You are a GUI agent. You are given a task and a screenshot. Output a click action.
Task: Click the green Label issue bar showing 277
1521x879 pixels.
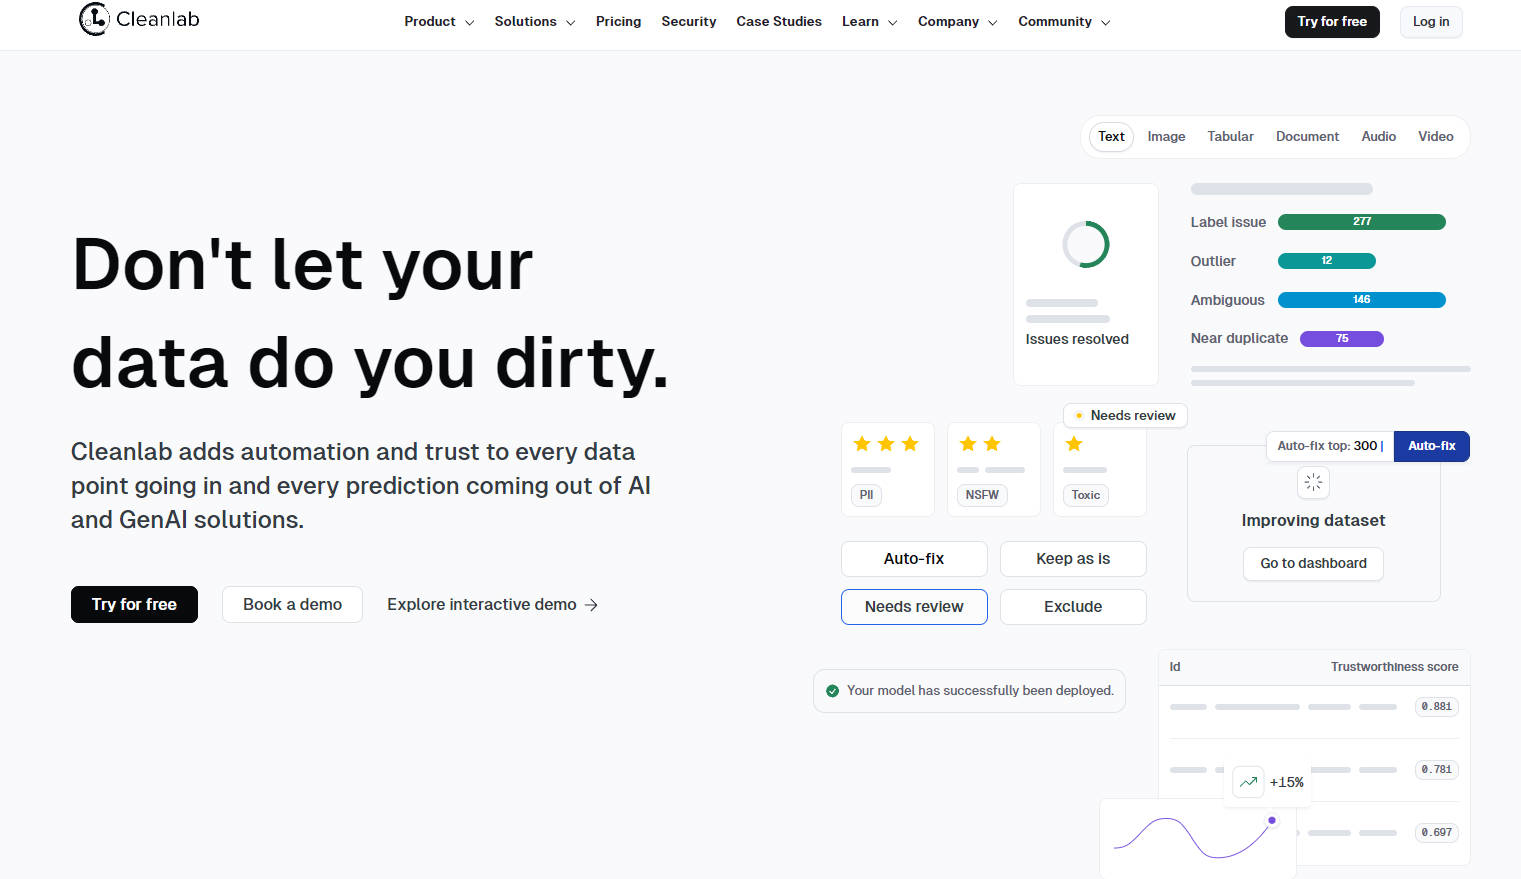[x=1362, y=222]
